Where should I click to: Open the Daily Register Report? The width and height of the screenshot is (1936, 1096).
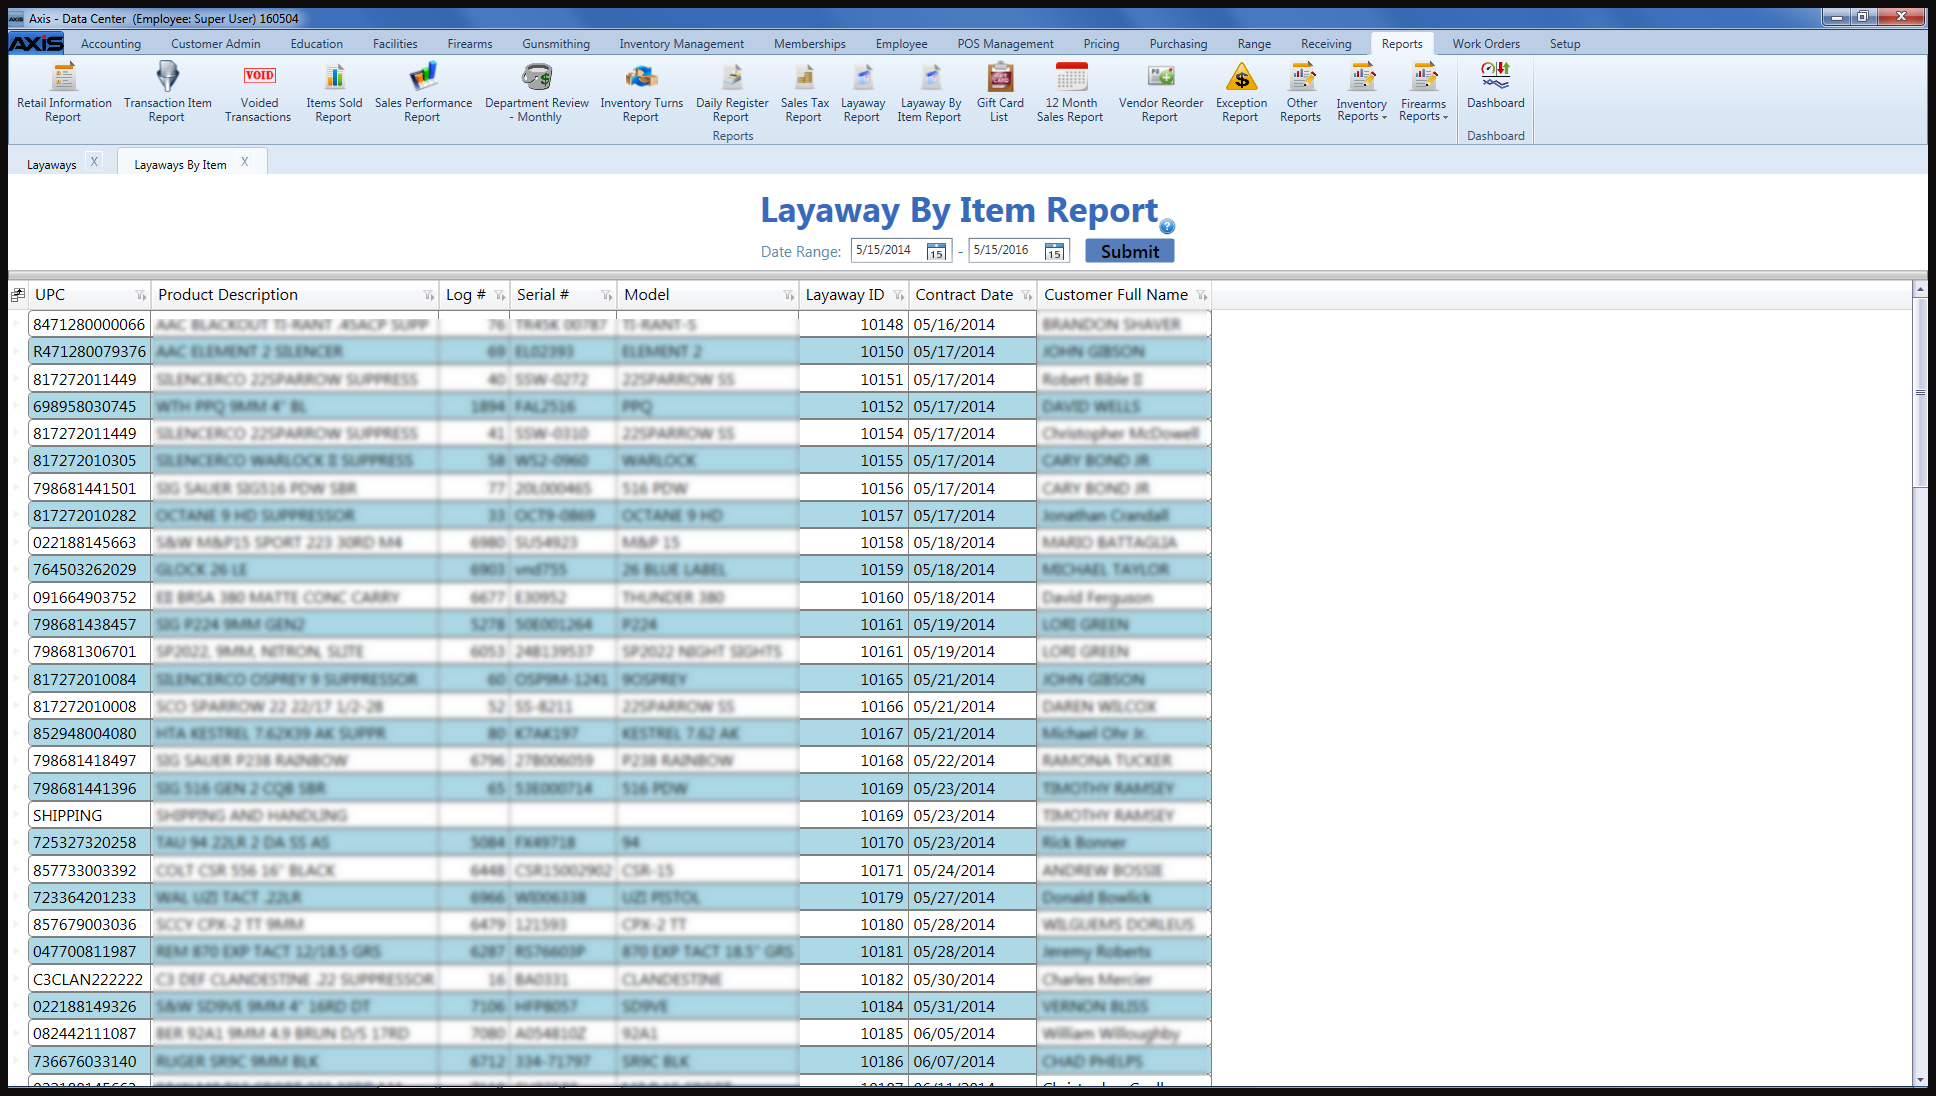732,92
